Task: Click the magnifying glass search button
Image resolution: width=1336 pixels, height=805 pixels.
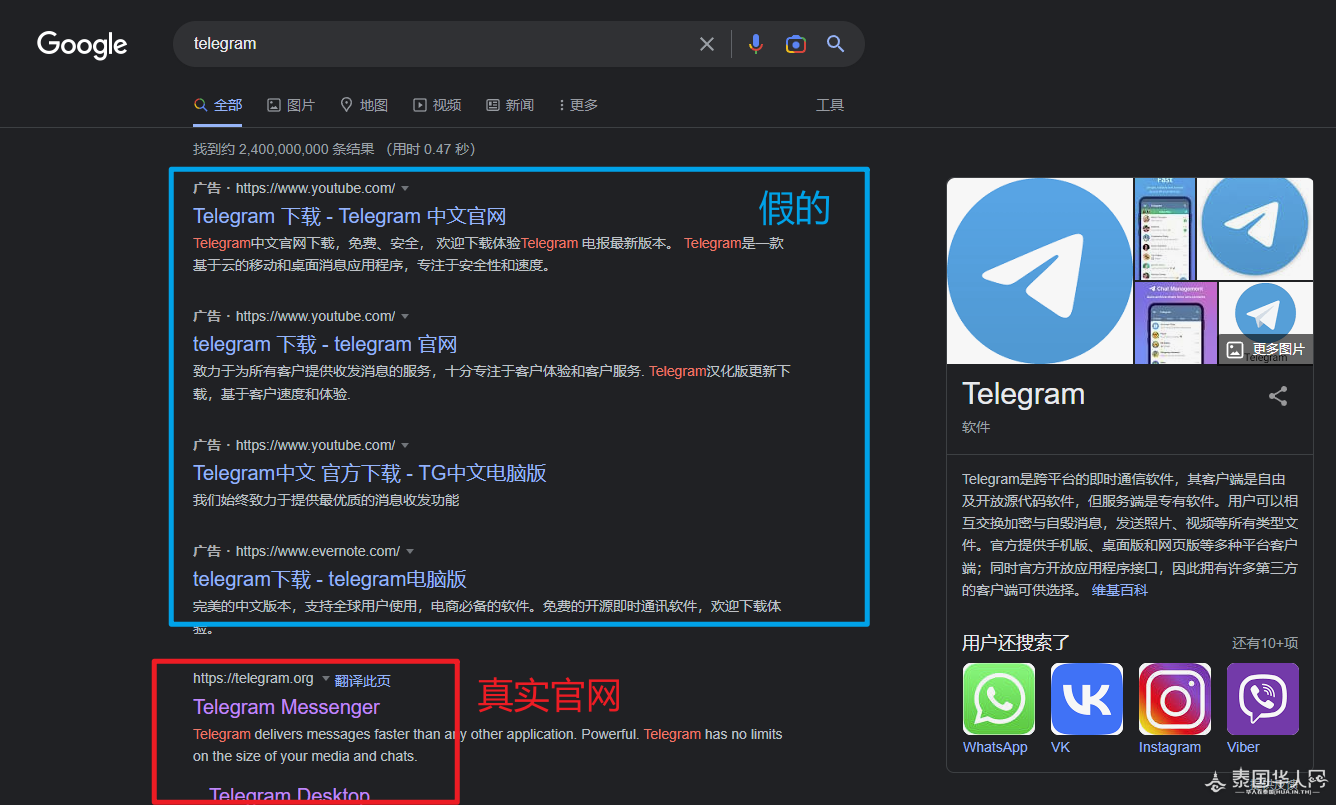Action: pos(836,44)
